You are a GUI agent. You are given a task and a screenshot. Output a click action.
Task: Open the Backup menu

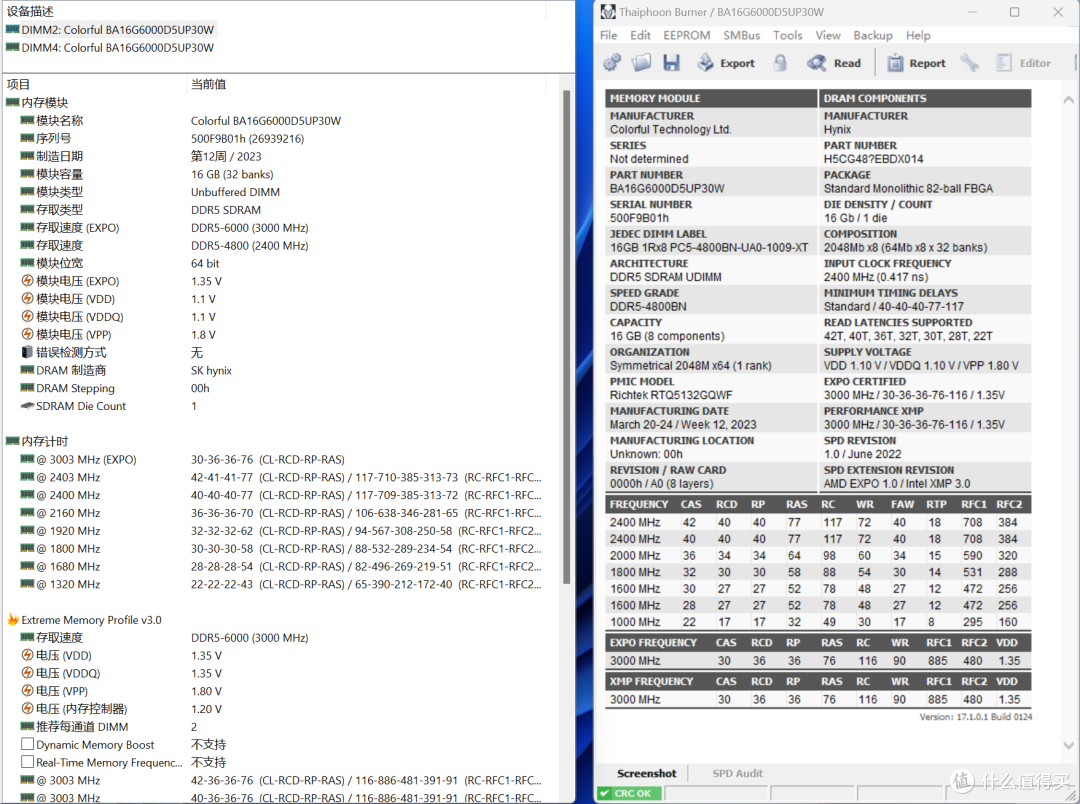pos(873,35)
